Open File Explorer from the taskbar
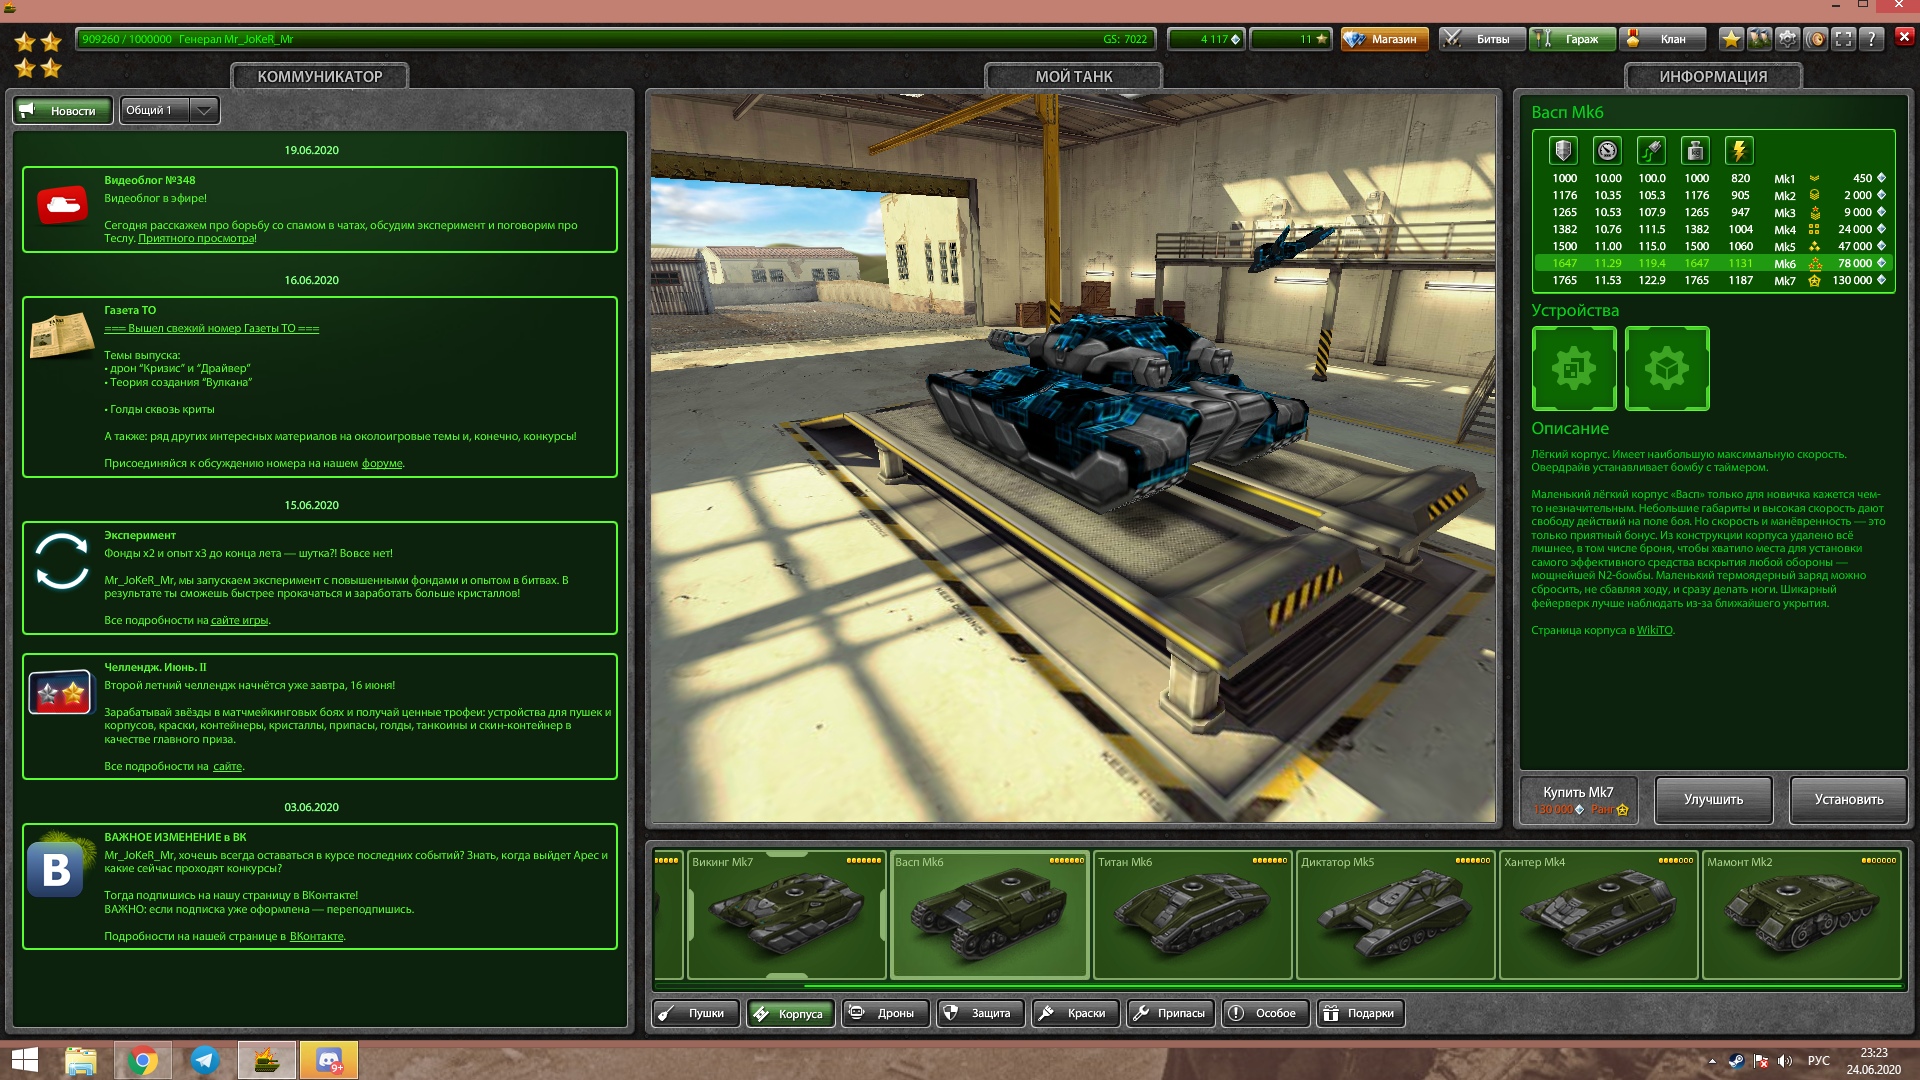This screenshot has width=1920, height=1080. click(x=81, y=1060)
